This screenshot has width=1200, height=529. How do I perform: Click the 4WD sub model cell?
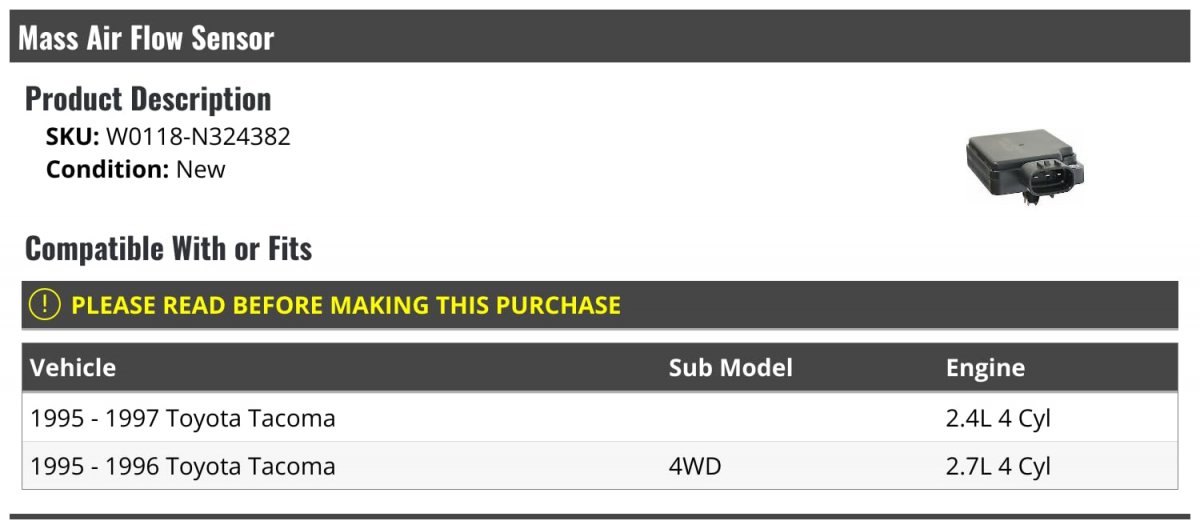coord(695,466)
